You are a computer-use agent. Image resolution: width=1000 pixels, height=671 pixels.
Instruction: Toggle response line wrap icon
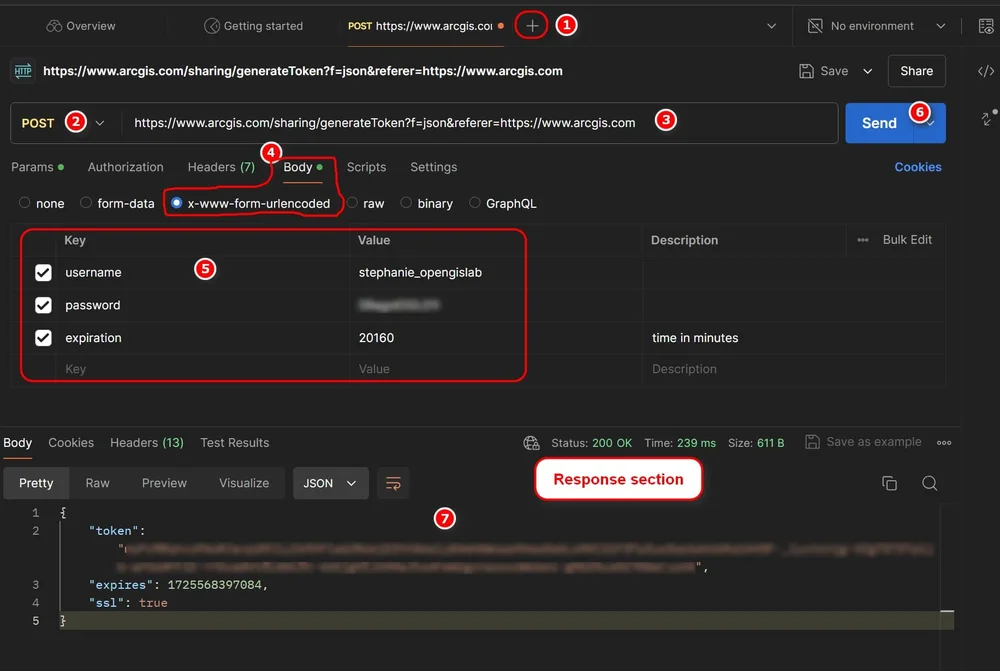coord(393,483)
